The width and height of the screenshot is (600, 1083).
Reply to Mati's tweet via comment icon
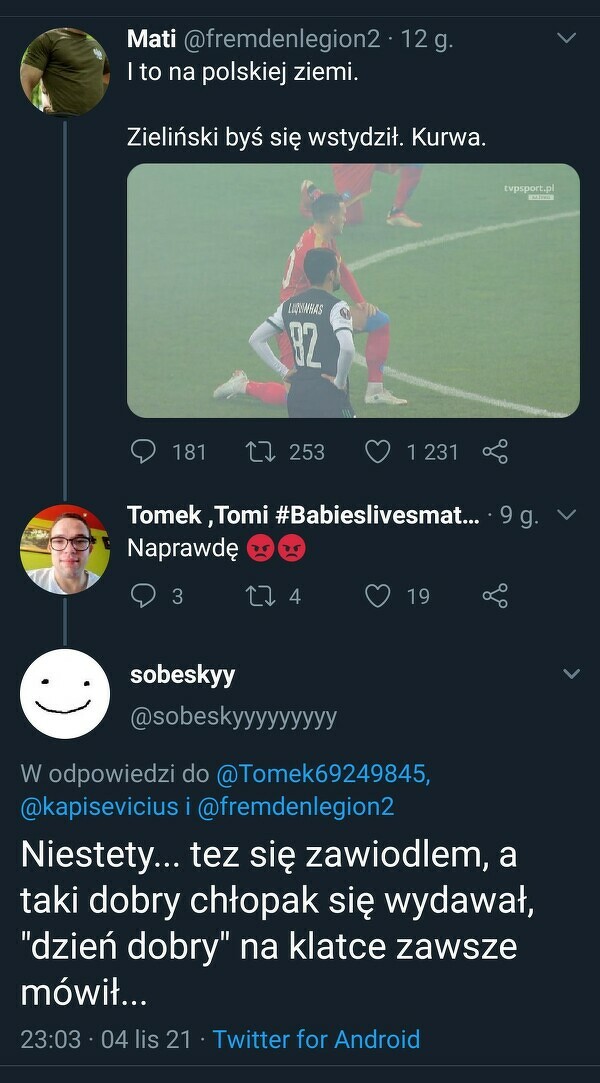[144, 452]
